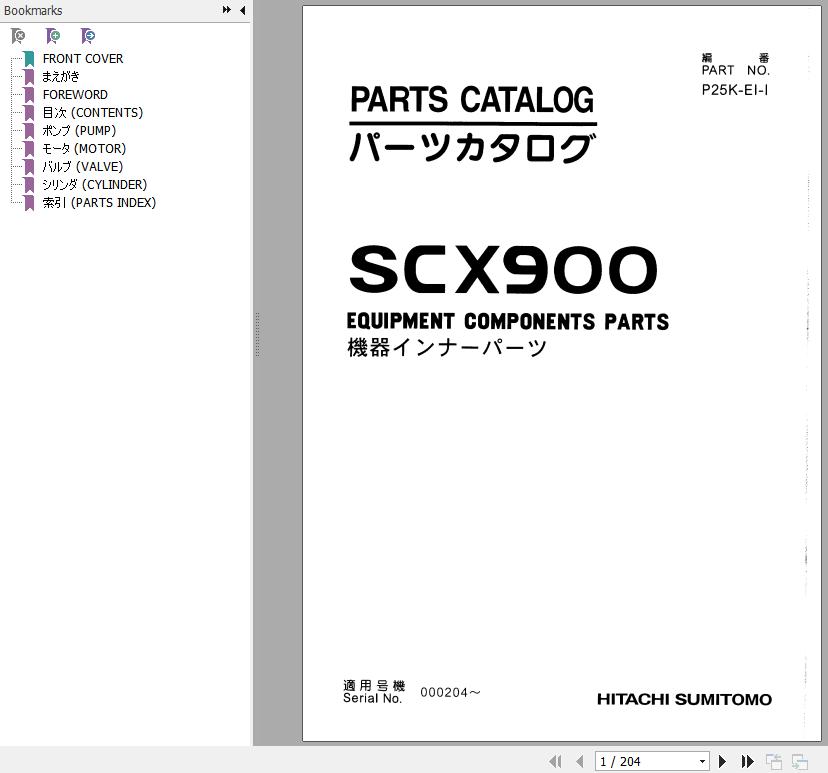Jump to バルブ (VALVE) bookmark
The image size is (828, 773).
point(83,166)
